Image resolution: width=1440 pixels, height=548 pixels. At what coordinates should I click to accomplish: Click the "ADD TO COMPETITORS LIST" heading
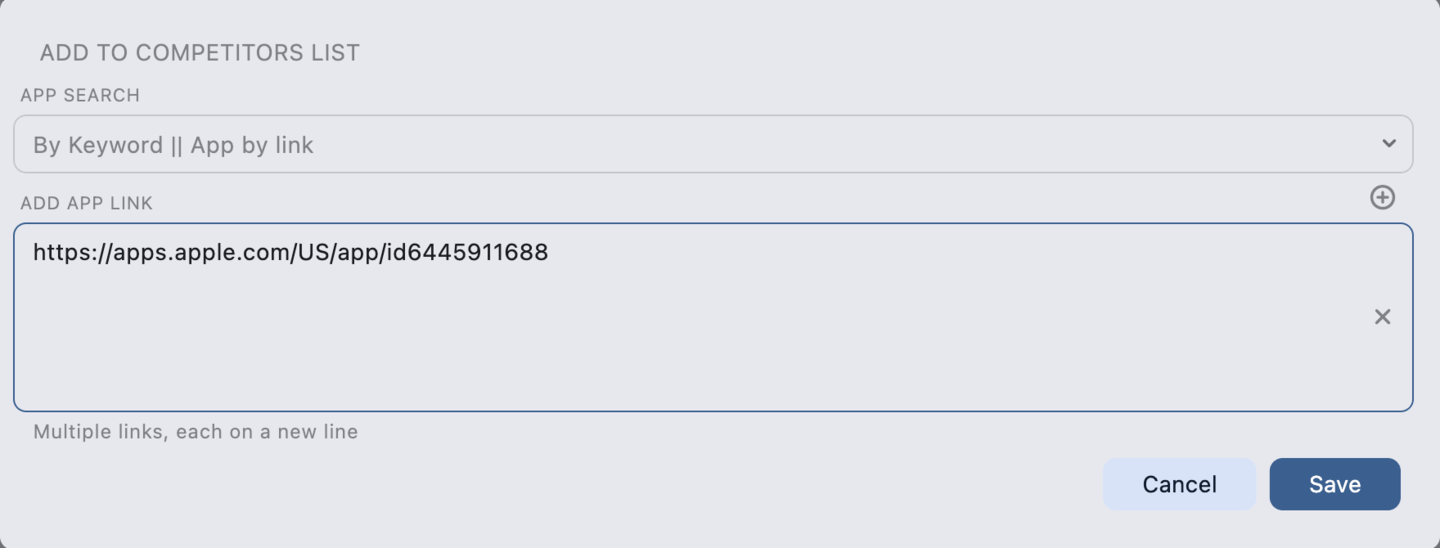click(199, 53)
